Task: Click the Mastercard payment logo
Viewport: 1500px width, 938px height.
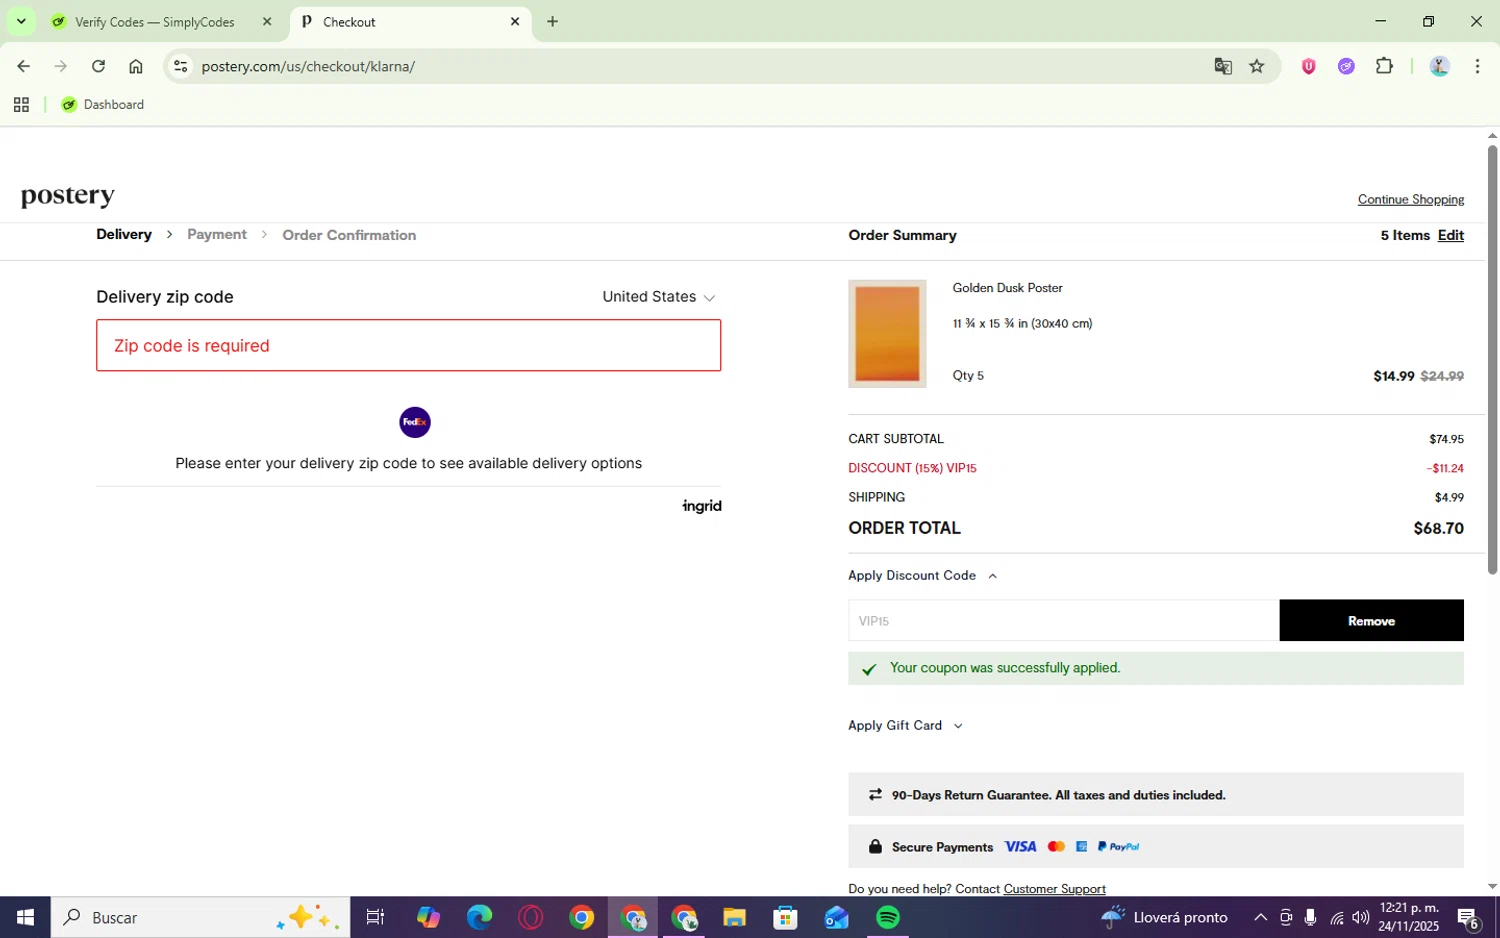Action: pos(1056,847)
